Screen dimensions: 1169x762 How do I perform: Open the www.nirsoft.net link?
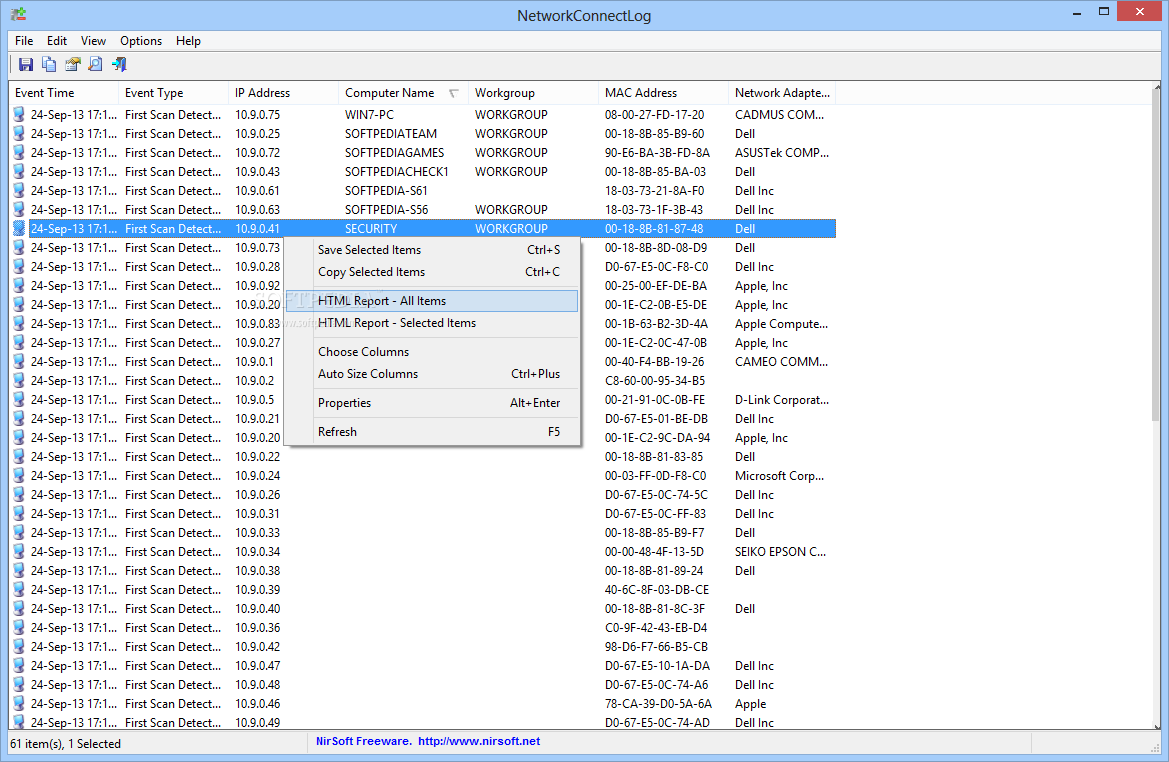pos(479,741)
